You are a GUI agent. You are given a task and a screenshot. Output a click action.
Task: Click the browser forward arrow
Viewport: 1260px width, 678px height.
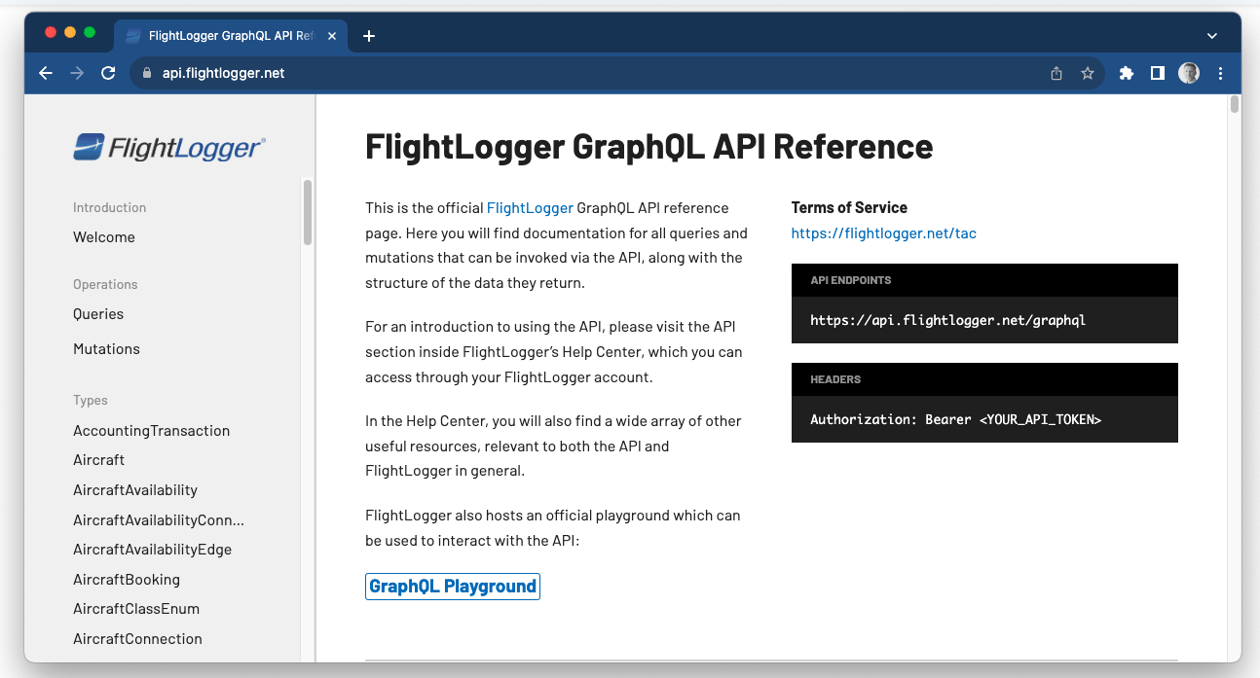point(77,73)
